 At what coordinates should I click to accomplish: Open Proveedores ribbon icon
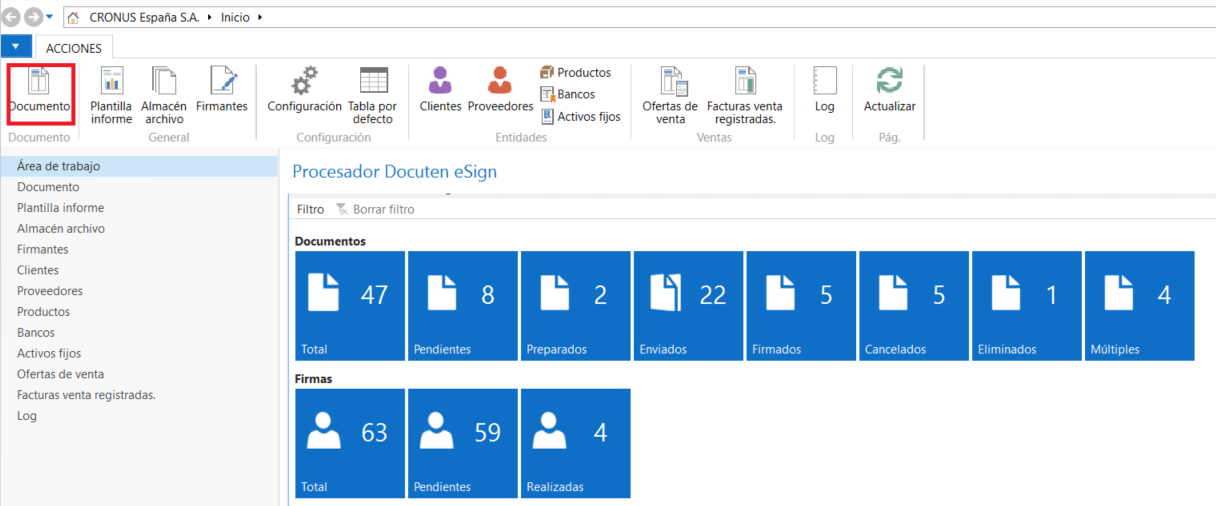click(500, 90)
